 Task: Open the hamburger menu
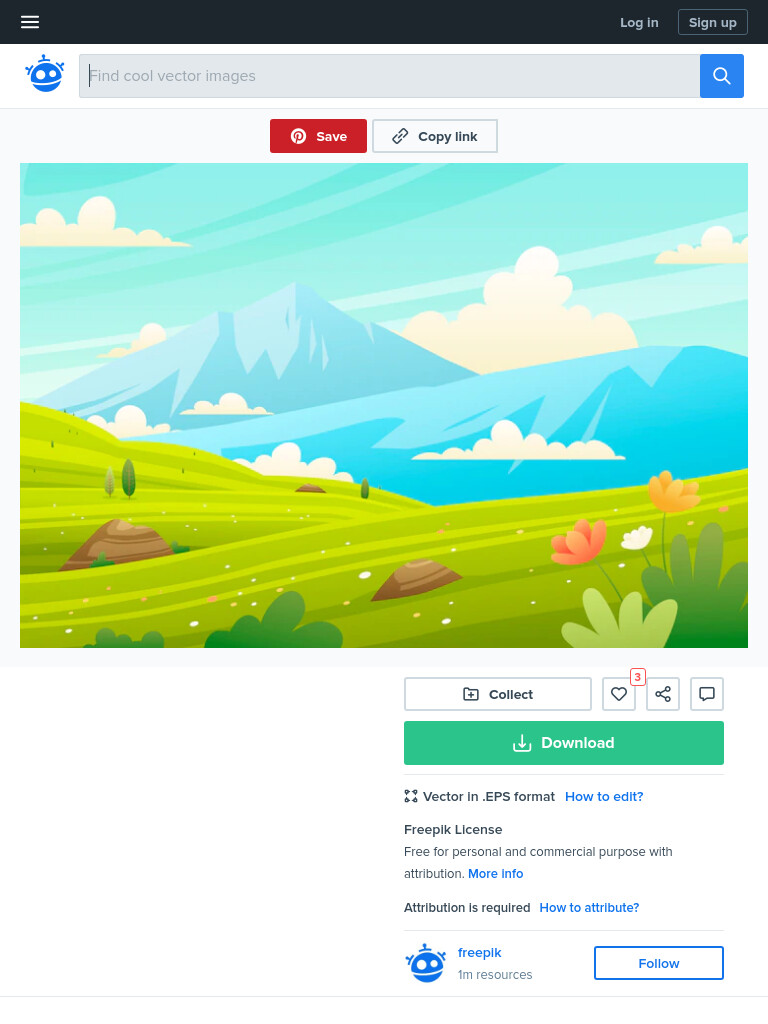click(x=30, y=22)
